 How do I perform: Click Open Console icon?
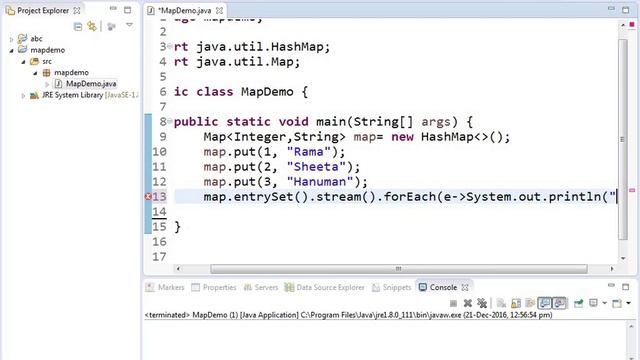[617, 303]
